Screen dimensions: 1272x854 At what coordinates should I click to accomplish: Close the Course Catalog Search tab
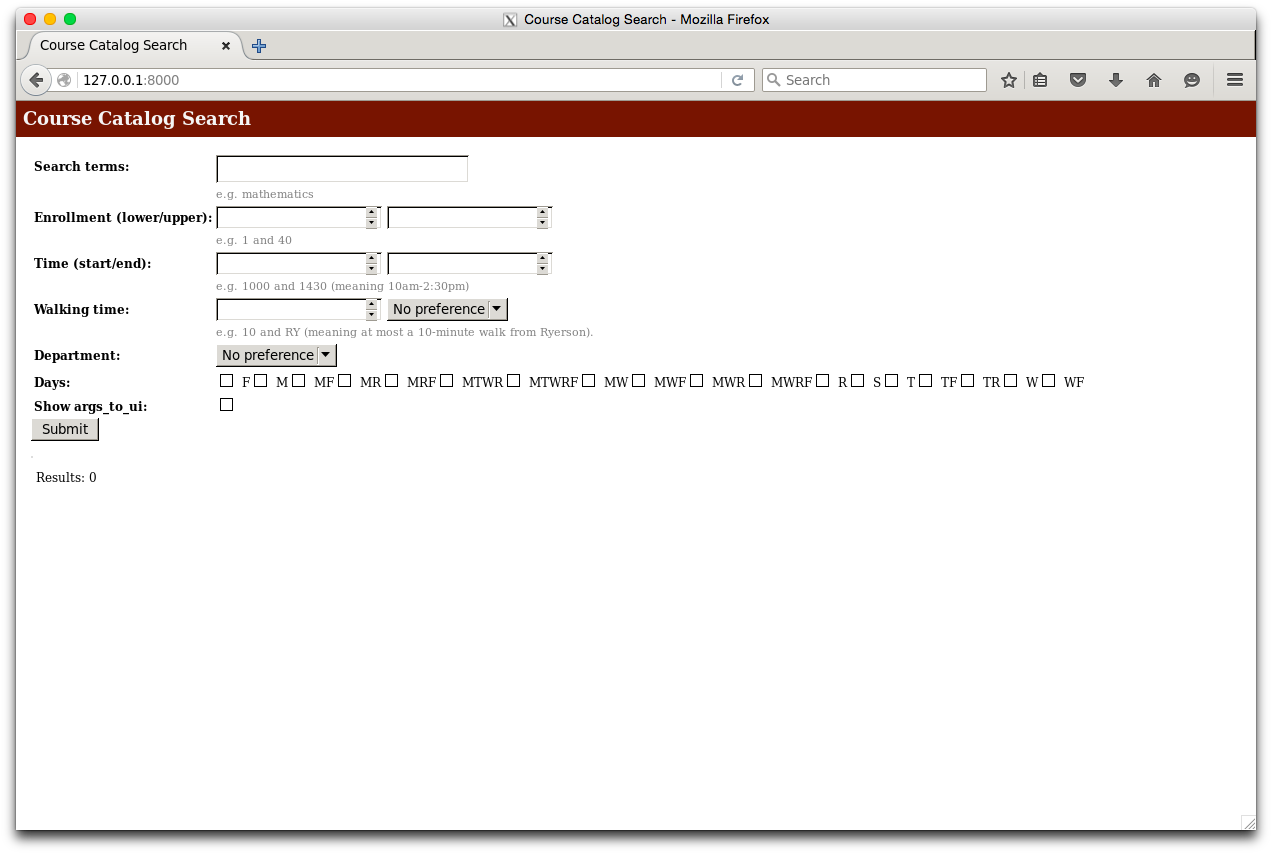226,46
